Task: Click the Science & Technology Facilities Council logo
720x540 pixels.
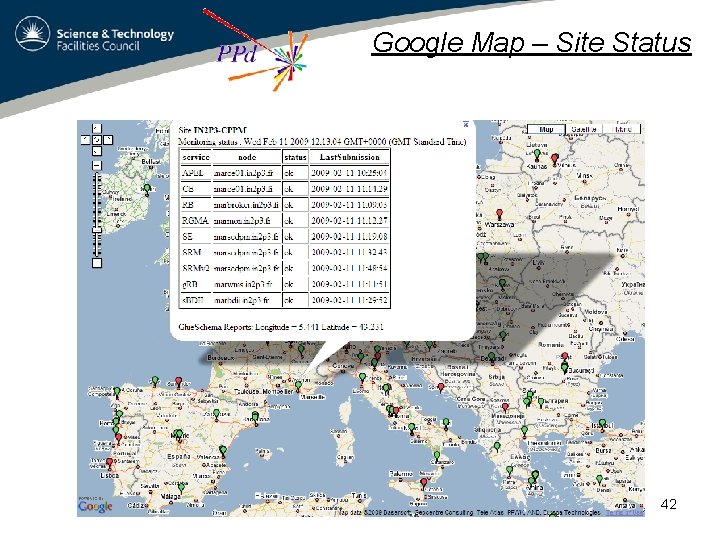Action: [x=95, y=34]
